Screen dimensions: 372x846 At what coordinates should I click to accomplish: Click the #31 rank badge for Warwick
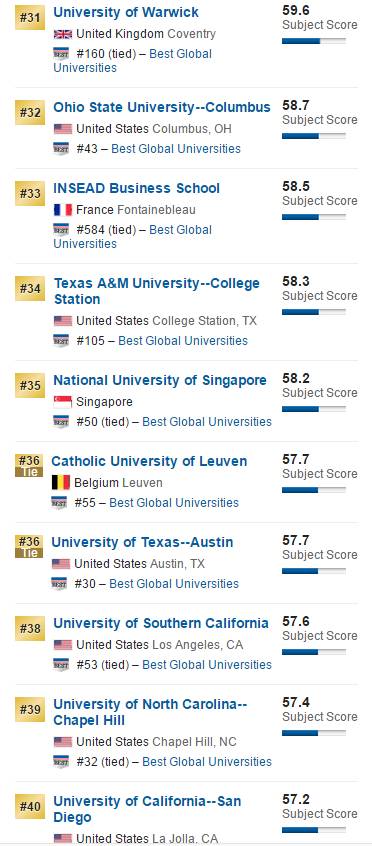(x=30, y=17)
